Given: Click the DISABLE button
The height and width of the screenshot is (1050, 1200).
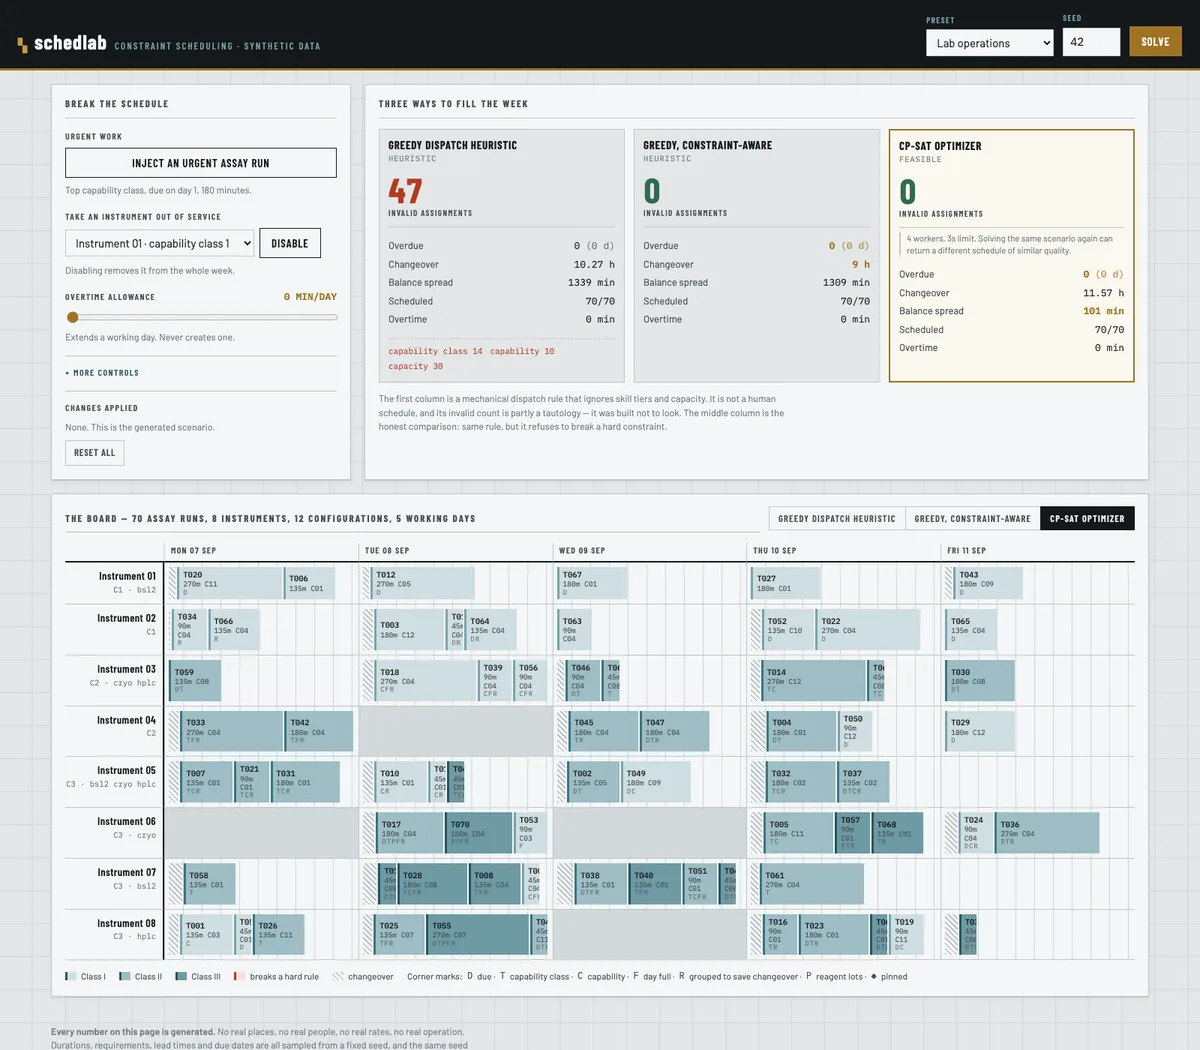Looking at the screenshot, I should tap(290, 243).
